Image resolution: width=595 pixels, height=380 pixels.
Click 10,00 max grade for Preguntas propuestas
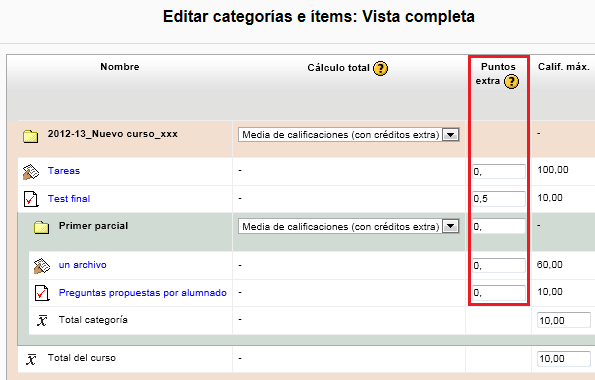point(550,292)
